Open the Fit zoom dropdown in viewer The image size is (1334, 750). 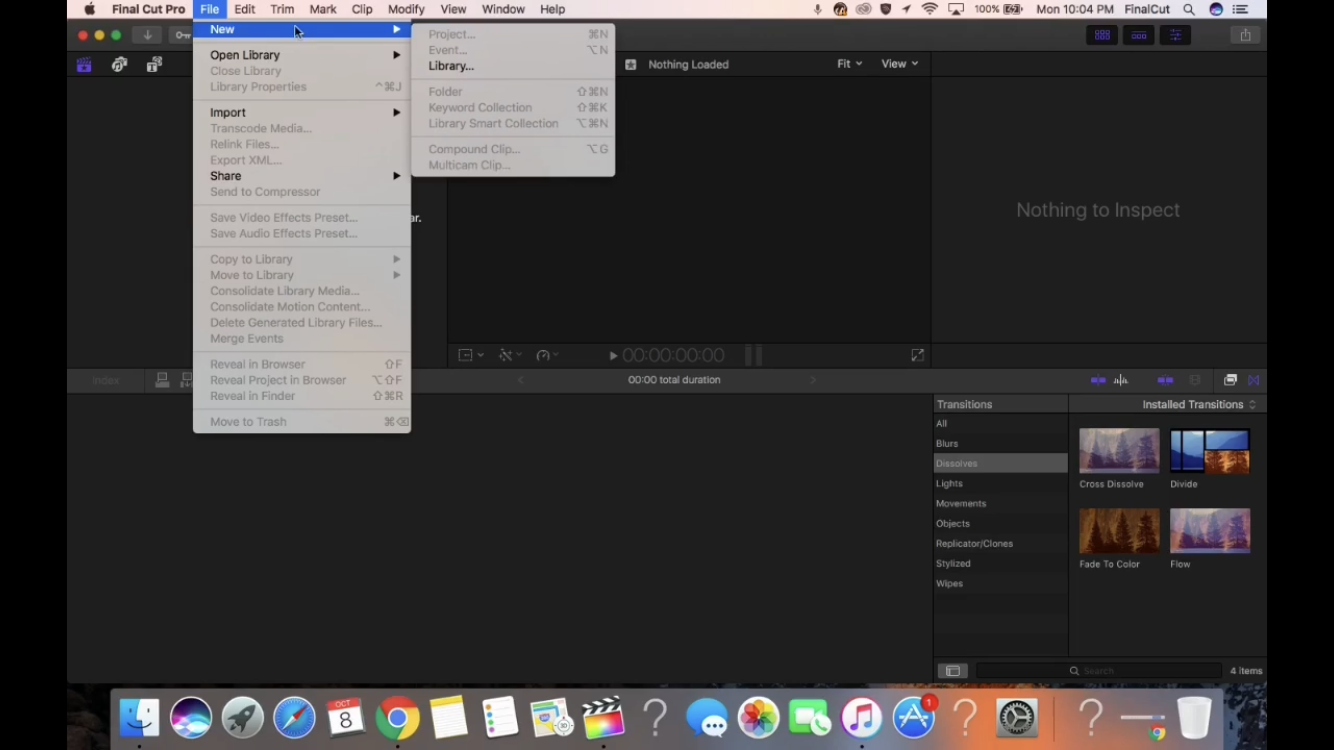849,63
